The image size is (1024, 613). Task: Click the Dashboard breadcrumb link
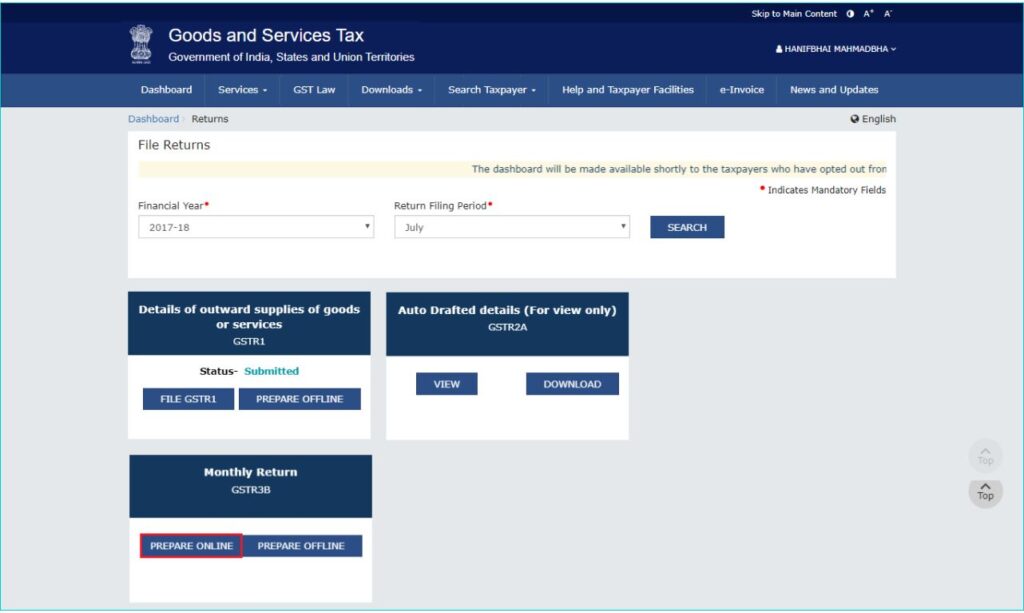153,119
